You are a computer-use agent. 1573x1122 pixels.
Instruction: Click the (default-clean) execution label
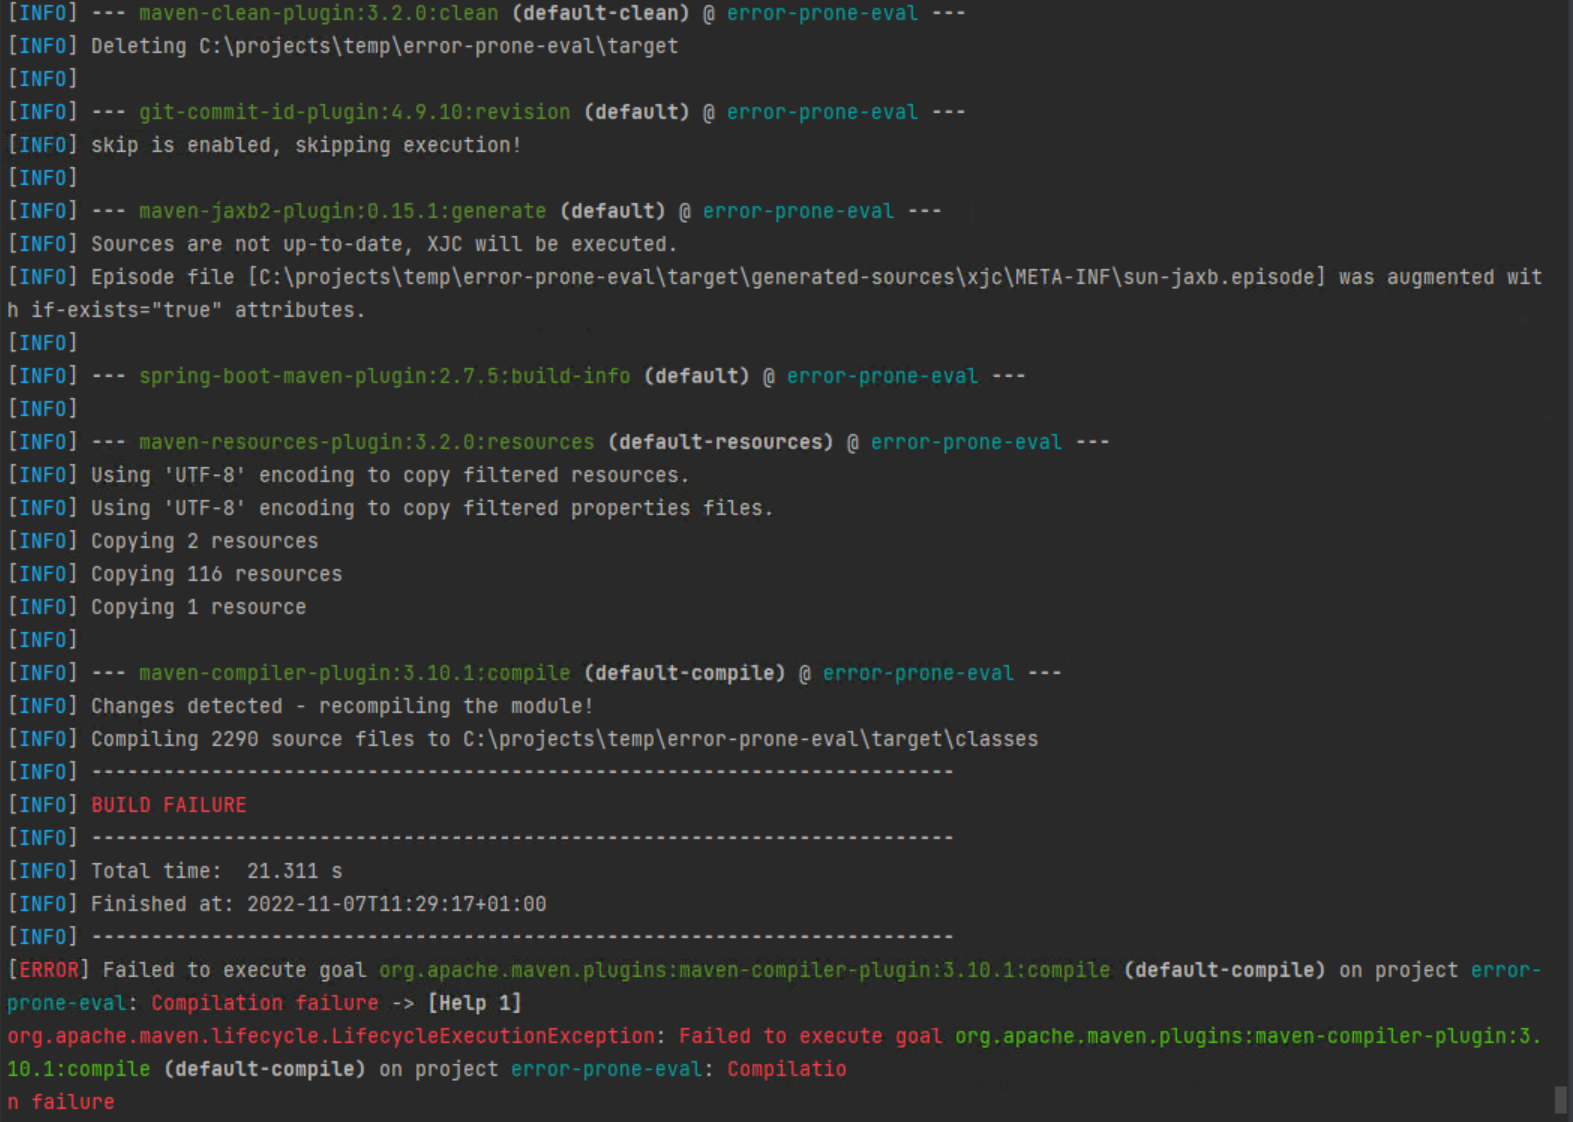tap(600, 13)
